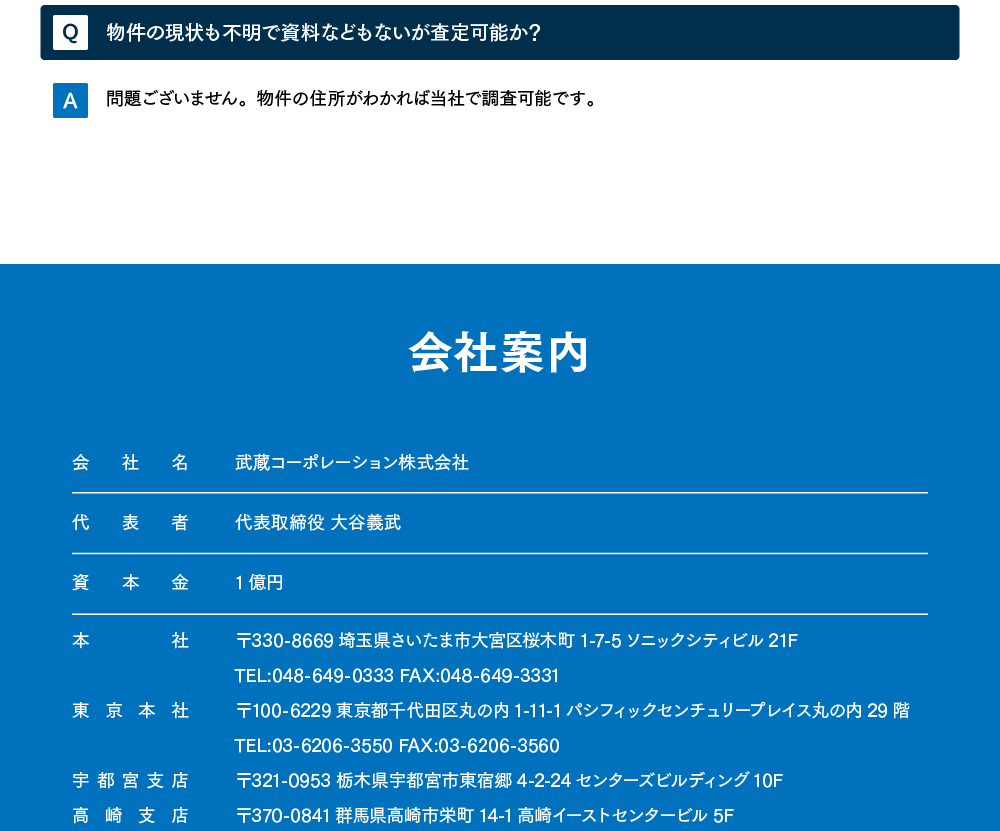Screen dimensions: 1000x831
Task: Select the 〒321-0953 栃木県宇都宮市 address
Action: coord(509,781)
